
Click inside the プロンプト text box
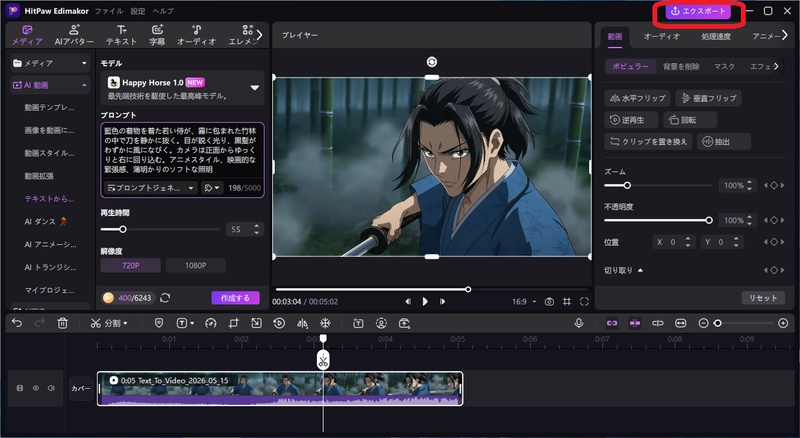tap(182, 150)
